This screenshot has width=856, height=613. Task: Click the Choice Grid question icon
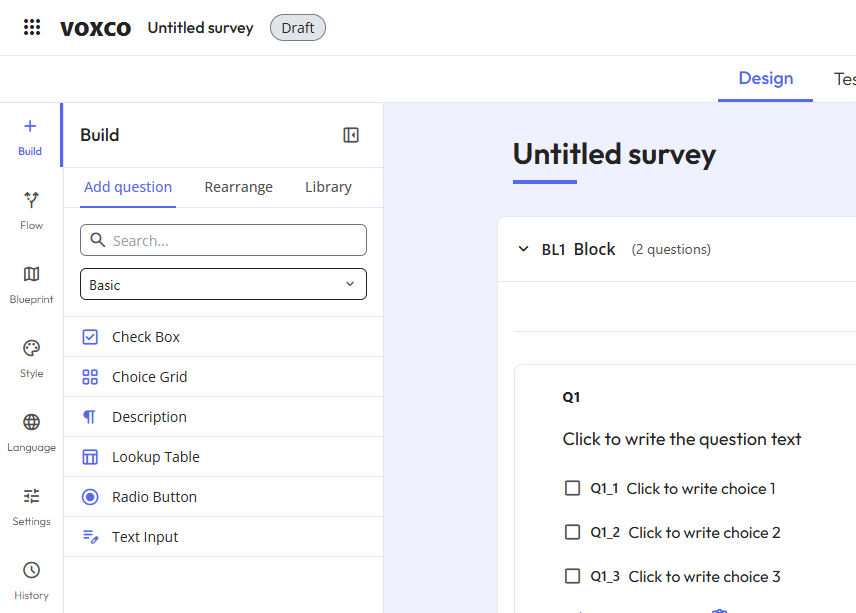90,377
